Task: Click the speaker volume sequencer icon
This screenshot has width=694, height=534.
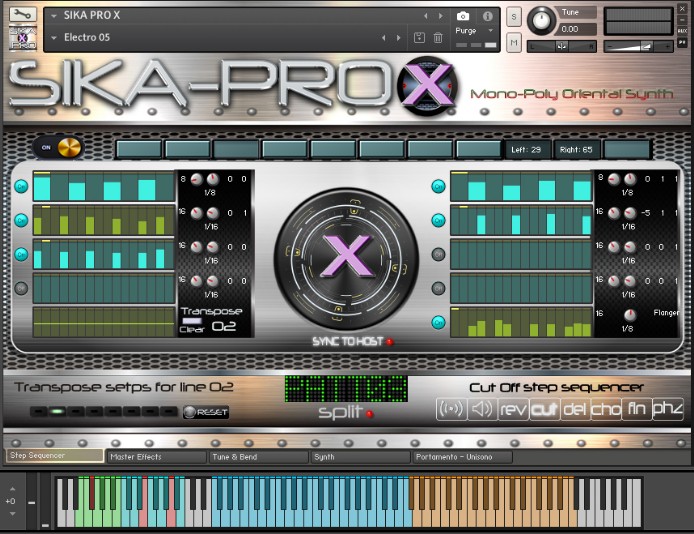Action: pos(482,409)
